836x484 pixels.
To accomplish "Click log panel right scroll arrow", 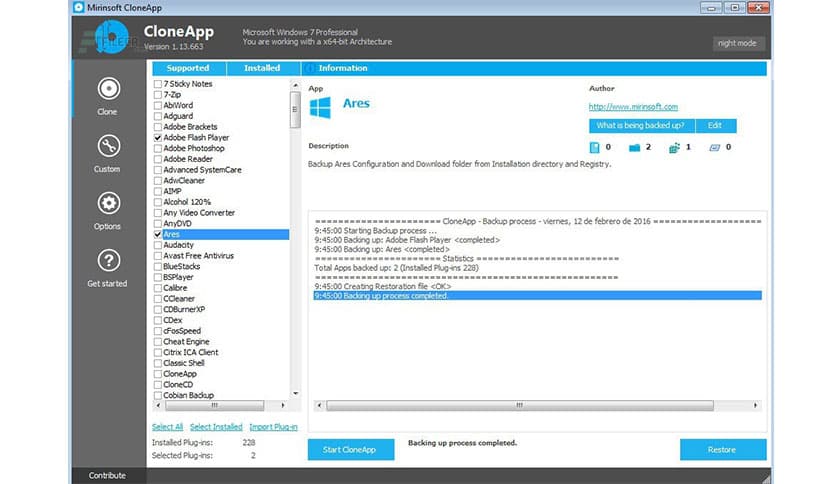I will coord(755,406).
